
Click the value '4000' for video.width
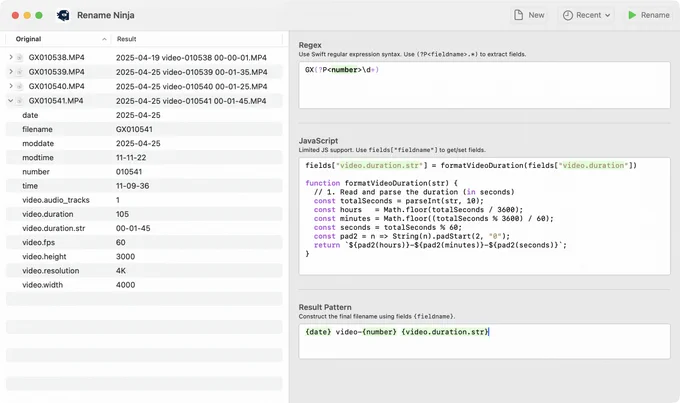pos(125,285)
